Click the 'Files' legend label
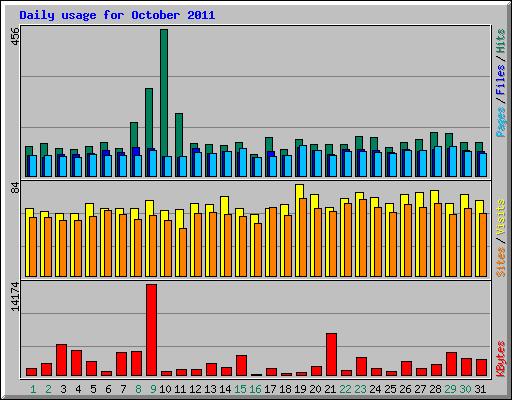This screenshot has width=512, height=400. click(x=500, y=80)
